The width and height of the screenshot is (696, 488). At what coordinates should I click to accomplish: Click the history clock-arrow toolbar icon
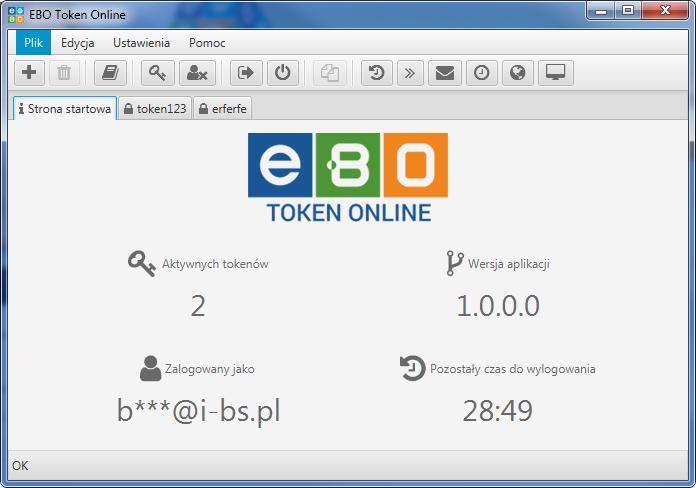(377, 72)
